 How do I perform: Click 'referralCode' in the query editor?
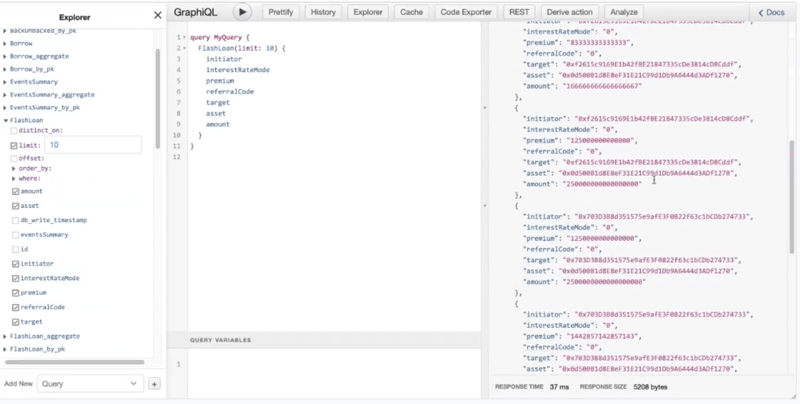click(x=230, y=92)
